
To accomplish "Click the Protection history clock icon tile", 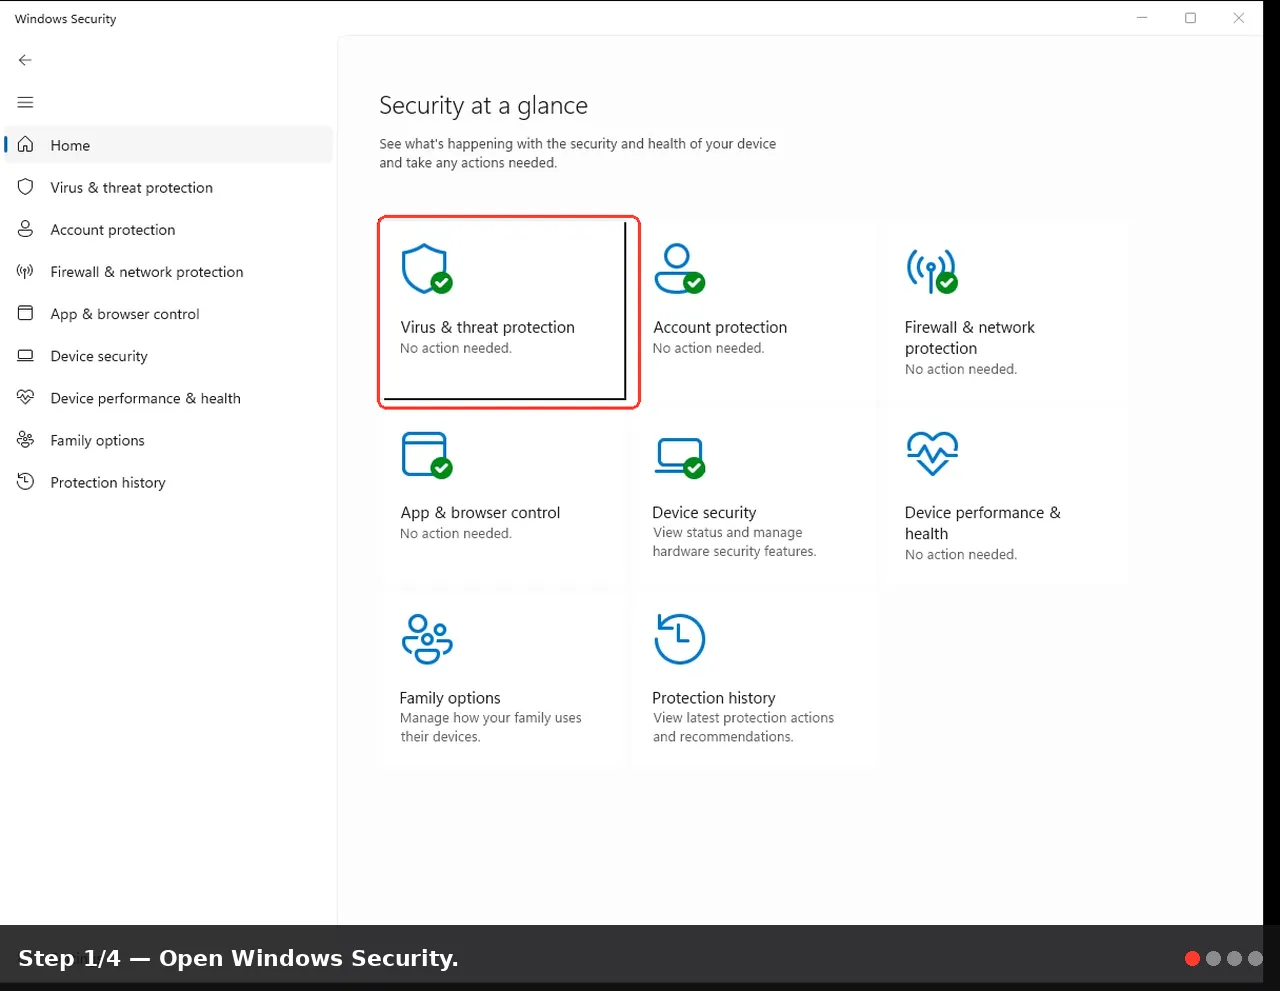I will (680, 639).
